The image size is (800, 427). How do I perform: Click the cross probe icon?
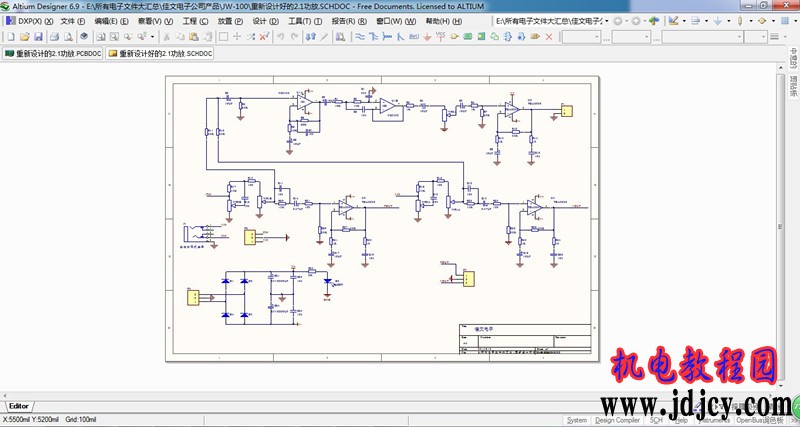tap(324, 37)
